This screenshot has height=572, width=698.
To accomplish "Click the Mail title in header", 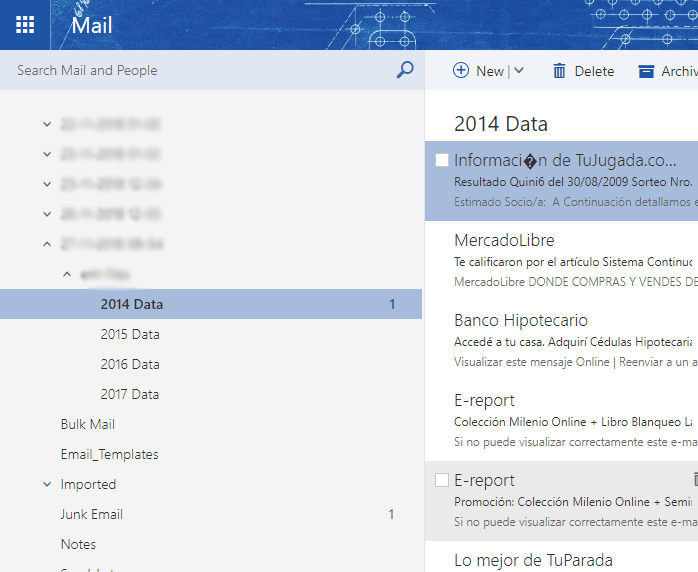I will click(x=92, y=25).
